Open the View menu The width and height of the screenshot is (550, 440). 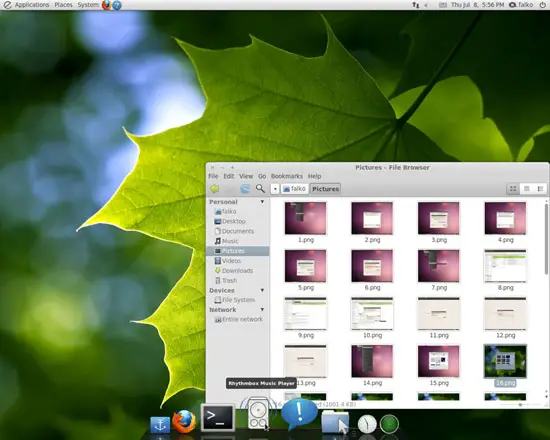[x=246, y=176]
